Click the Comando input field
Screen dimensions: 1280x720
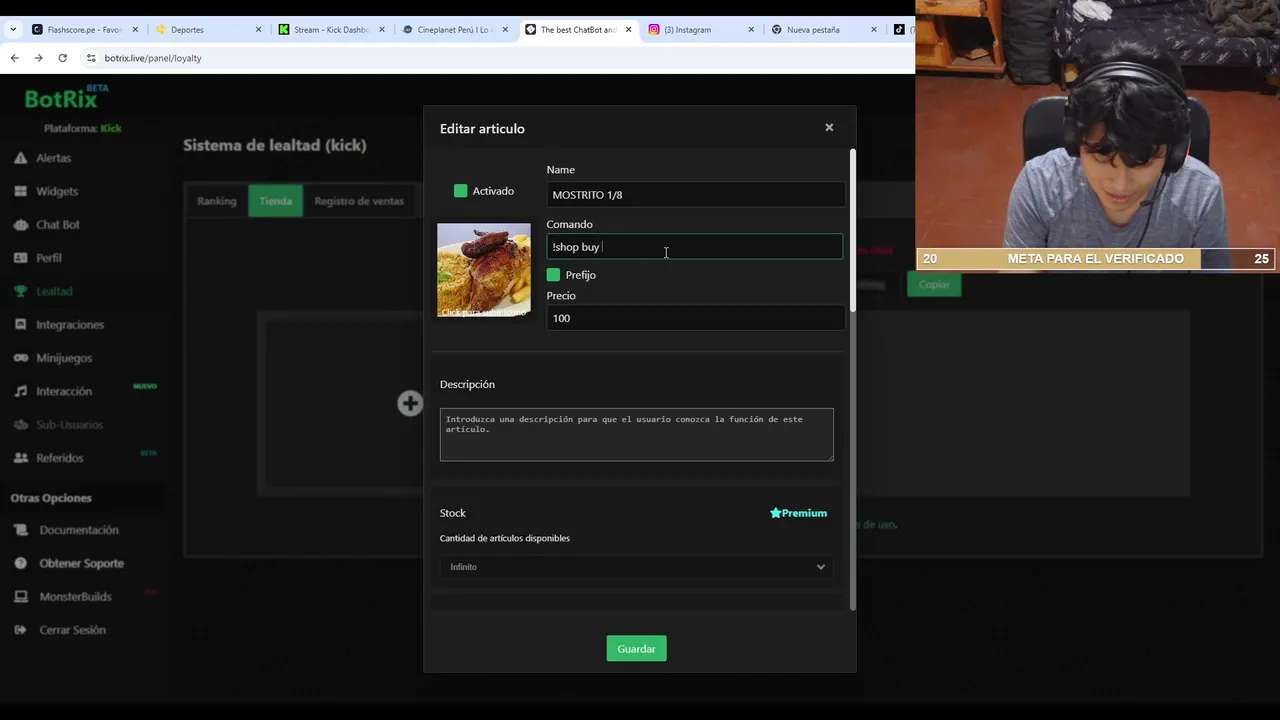click(695, 247)
